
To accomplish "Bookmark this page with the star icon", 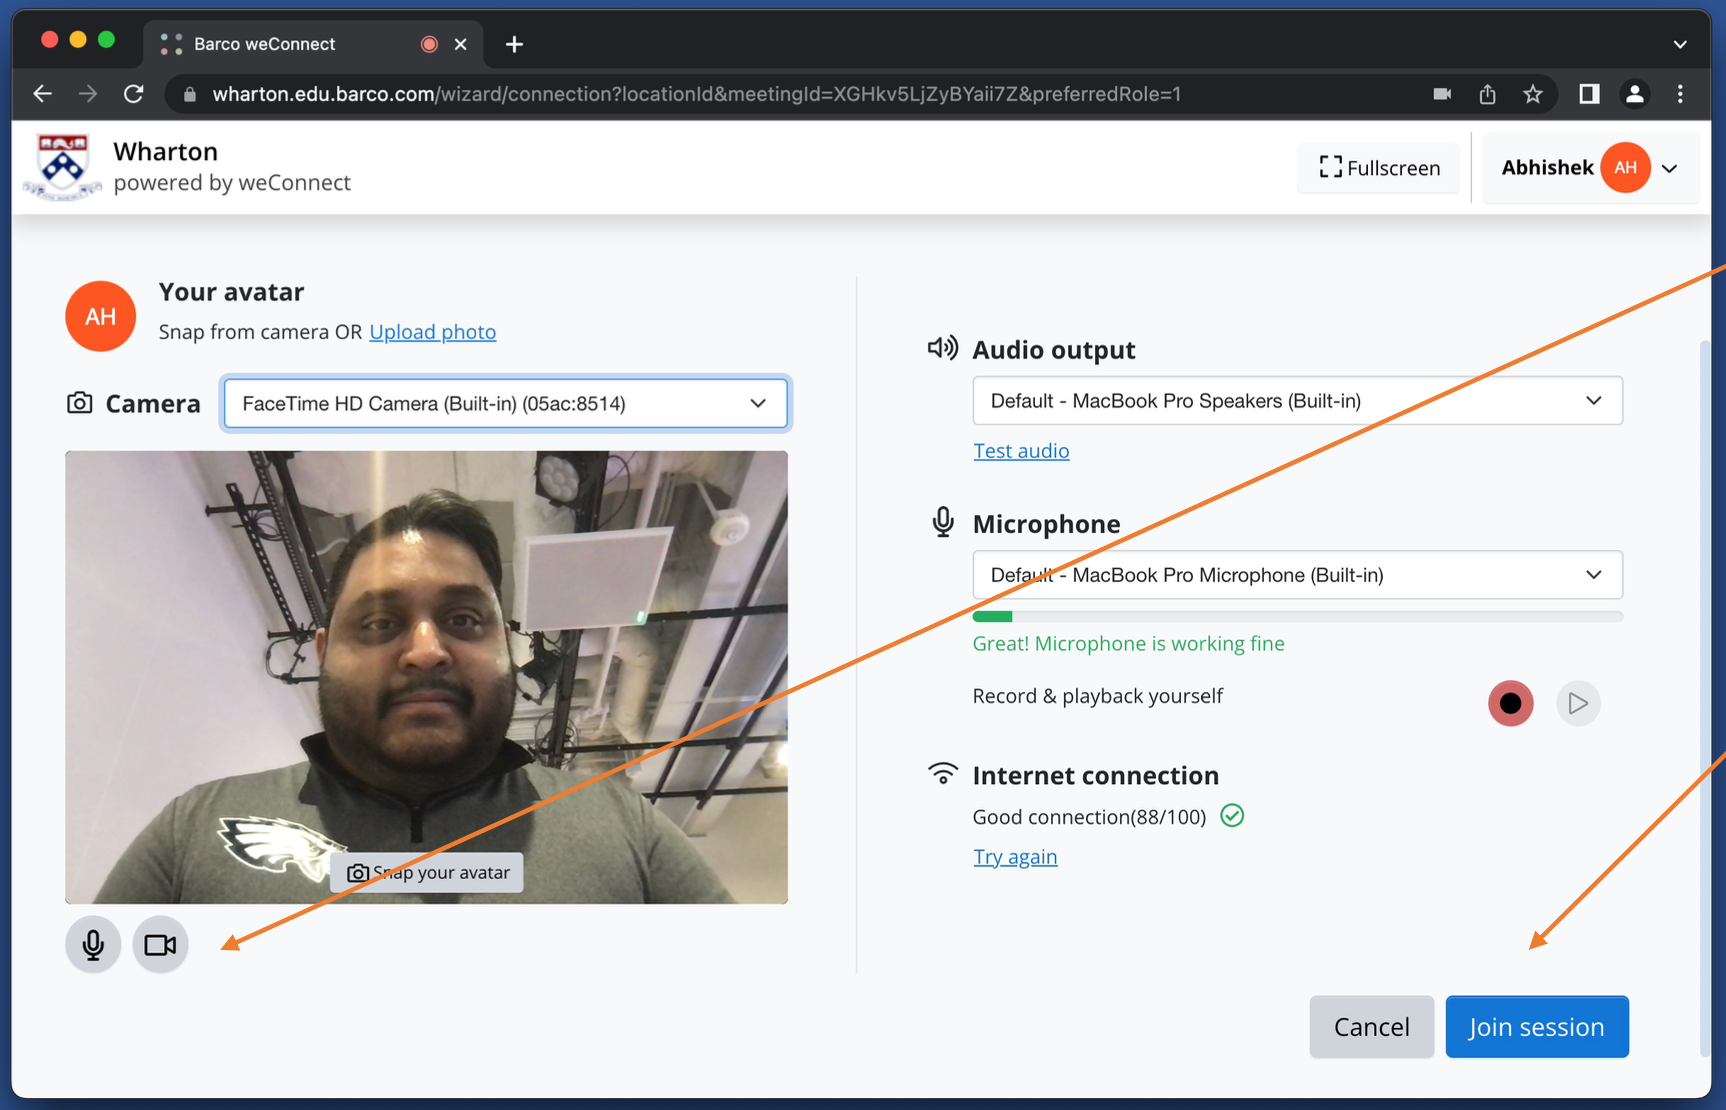I will point(1533,94).
